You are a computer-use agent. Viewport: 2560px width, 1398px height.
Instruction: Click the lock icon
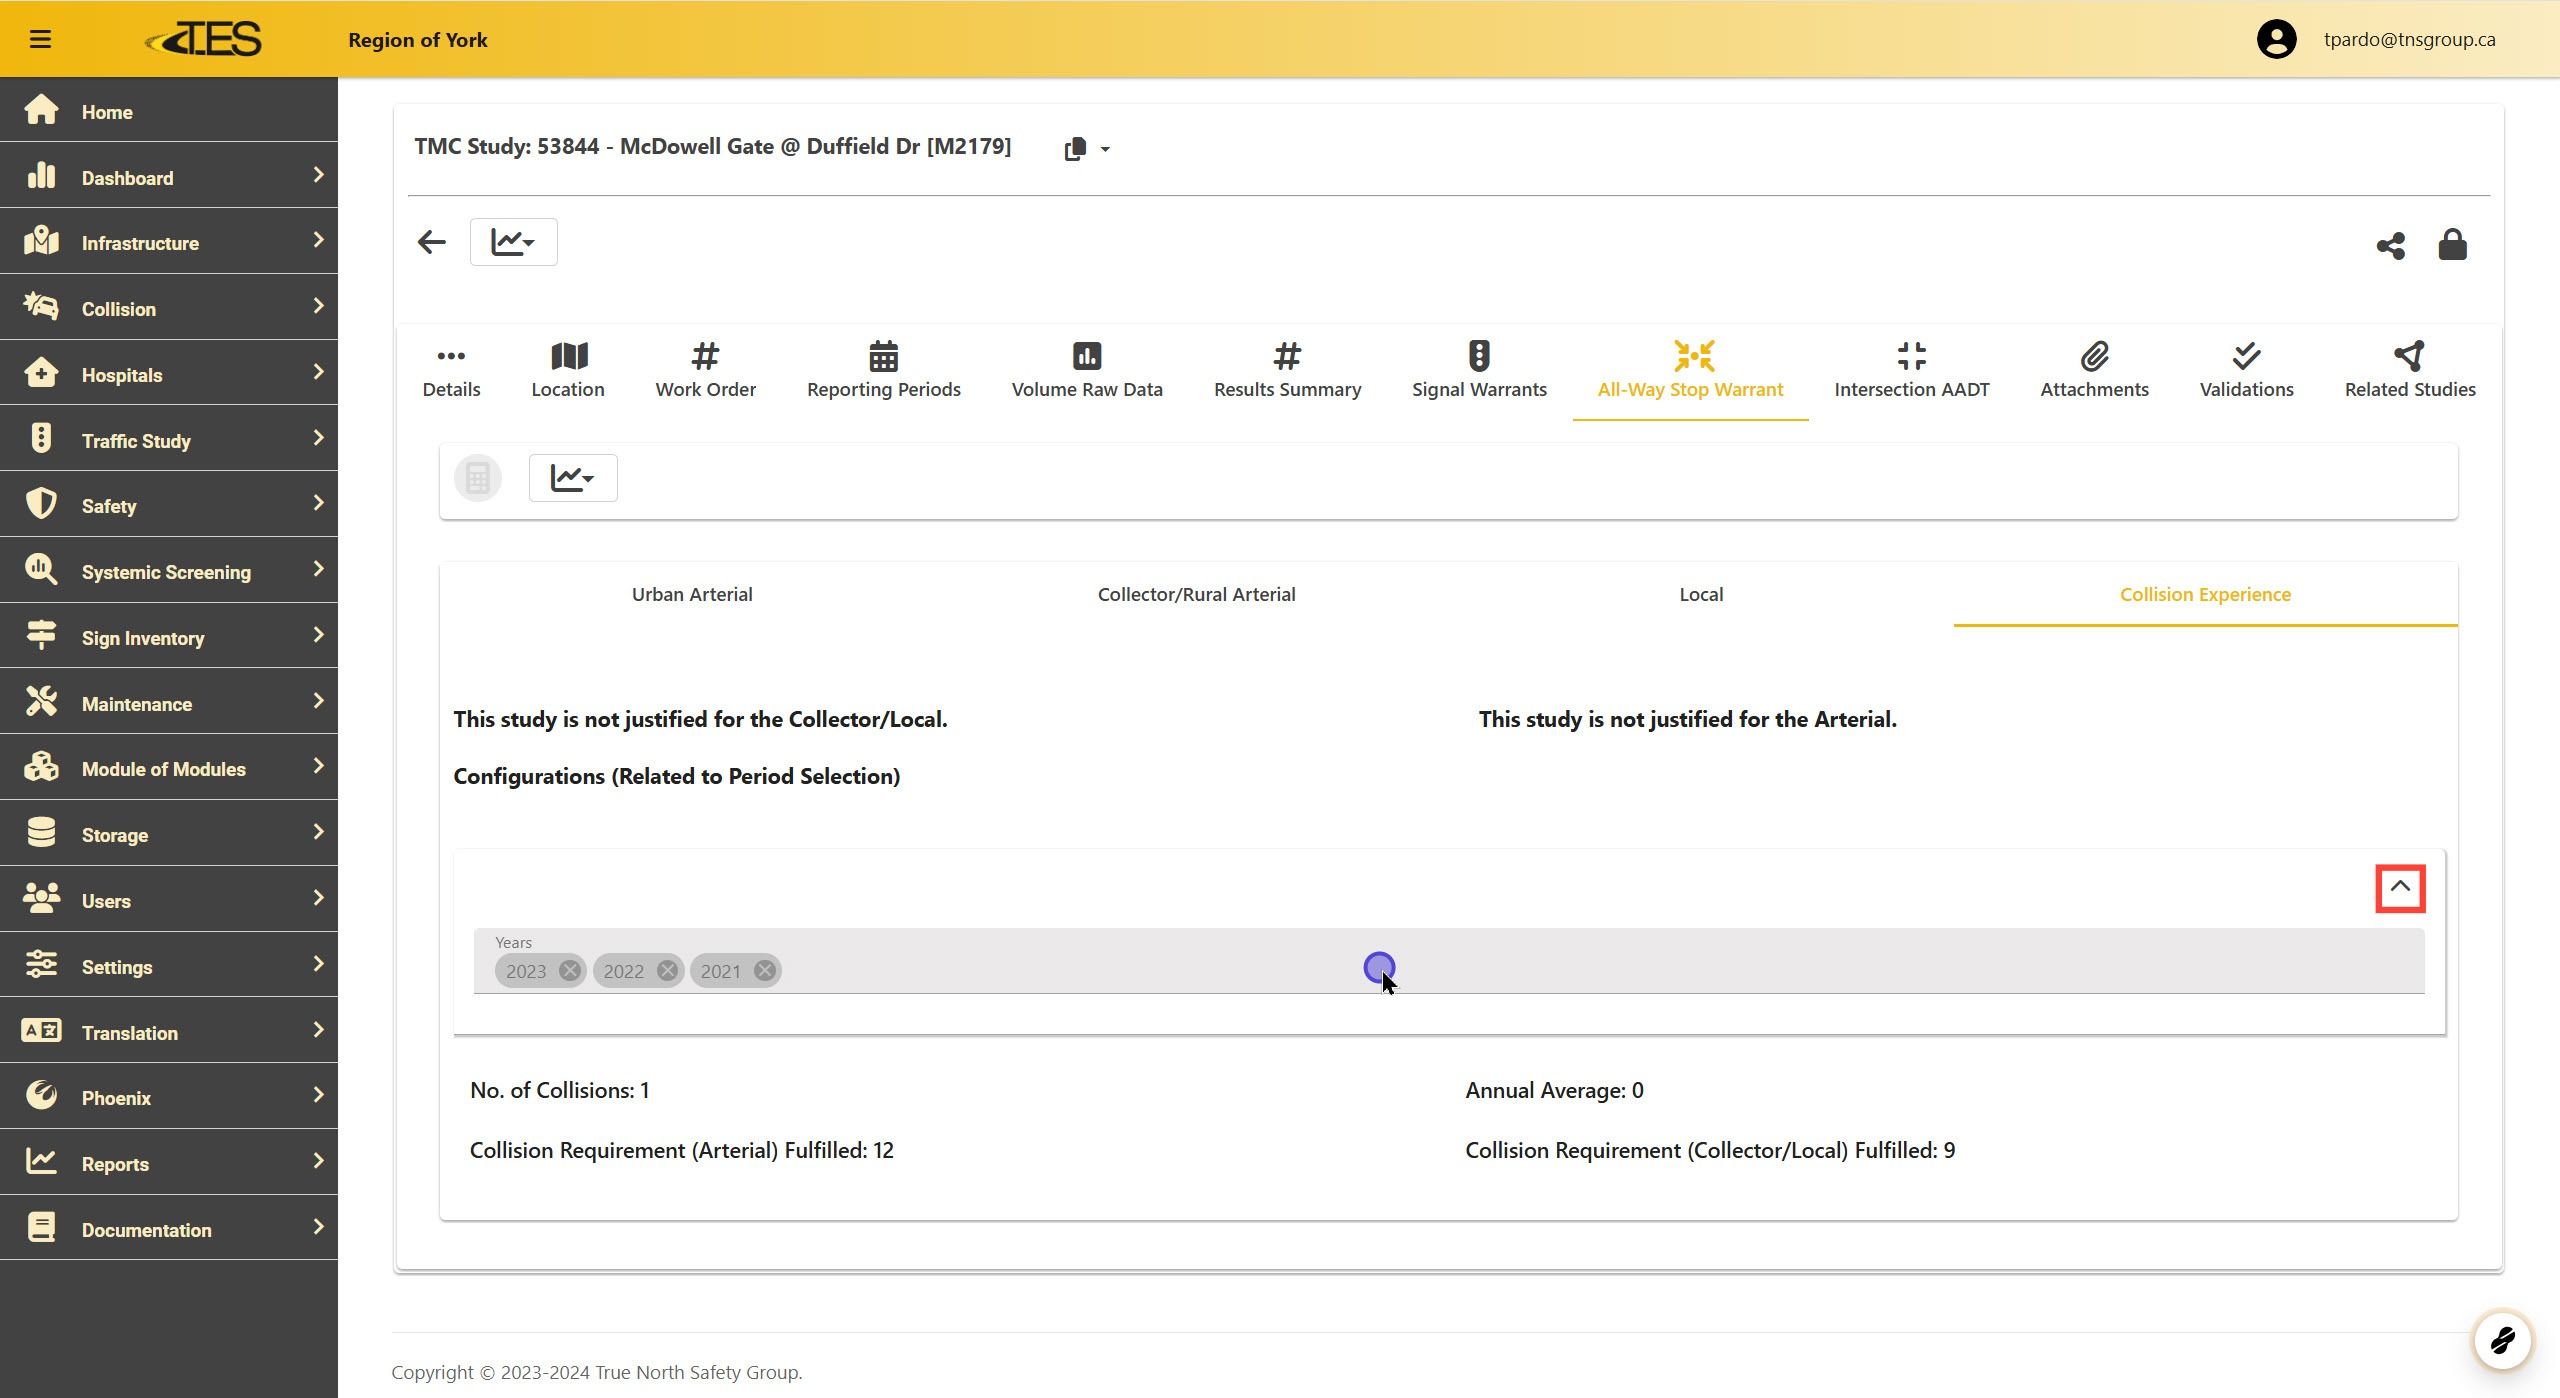pos(2452,245)
